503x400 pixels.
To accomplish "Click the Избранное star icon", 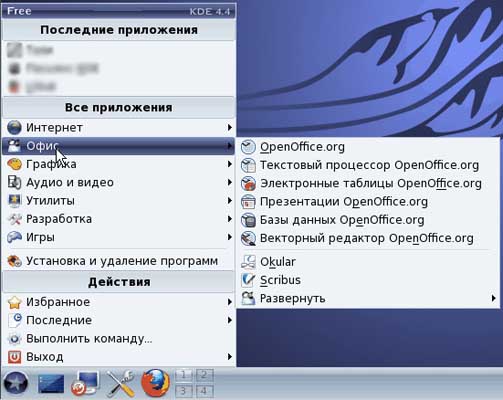I will pos(14,302).
